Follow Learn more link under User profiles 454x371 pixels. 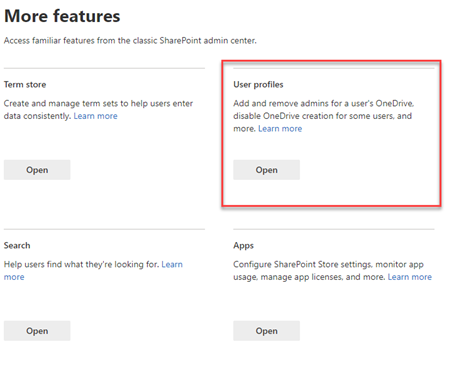pos(280,129)
